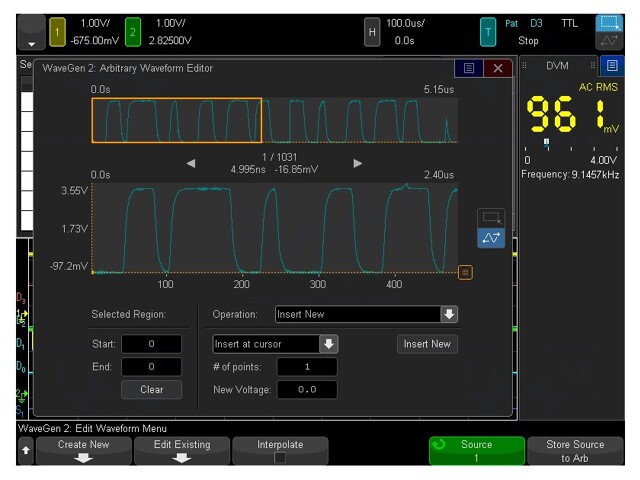Open the DVM sidebar panel menu icon
Image resolution: width=640 pixels, height=480 pixels.
point(612,66)
